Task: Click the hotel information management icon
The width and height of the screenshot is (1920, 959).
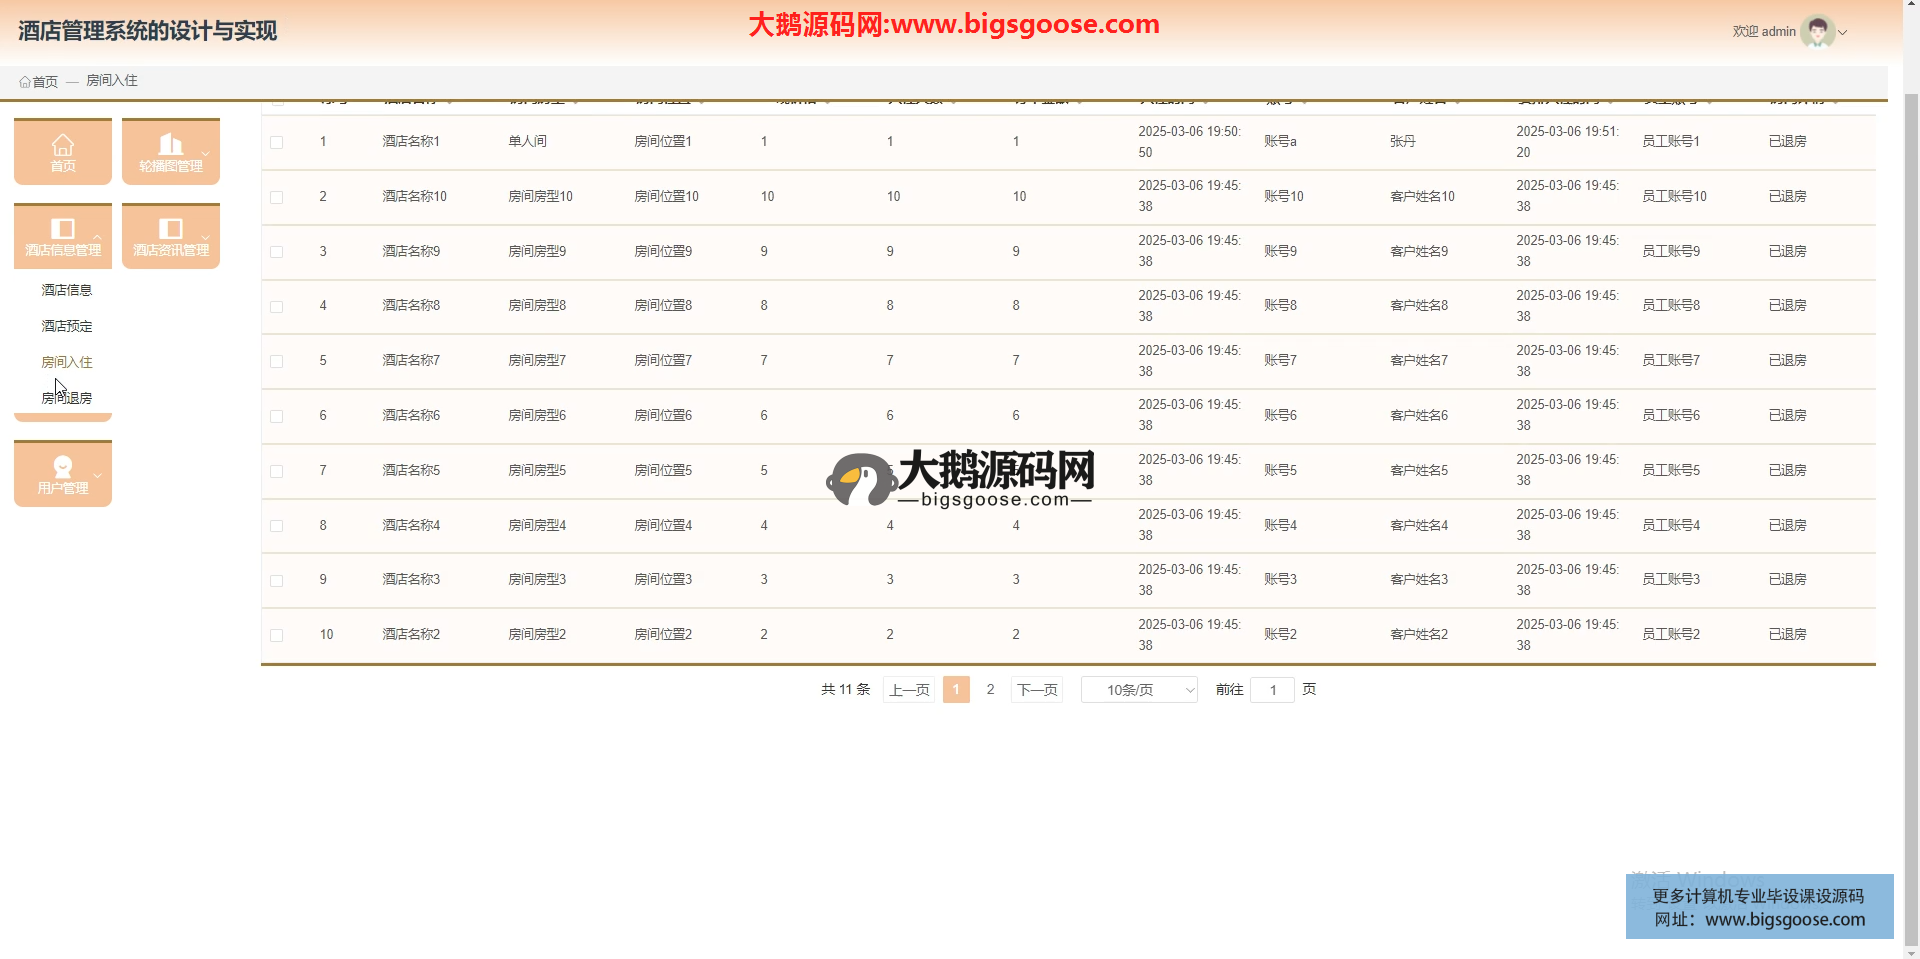Action: click(63, 229)
